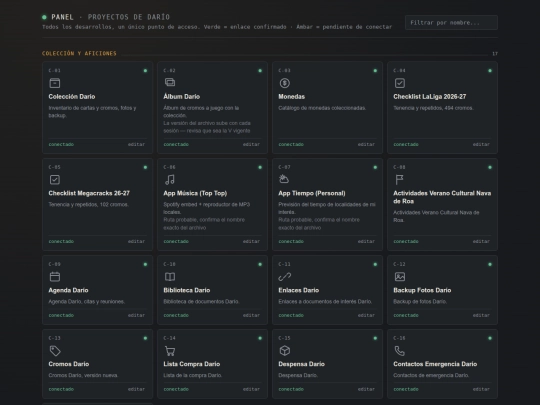Screen dimensions: 540x405
Task: Open the Biblioteca Darío title
Action: 187,290
